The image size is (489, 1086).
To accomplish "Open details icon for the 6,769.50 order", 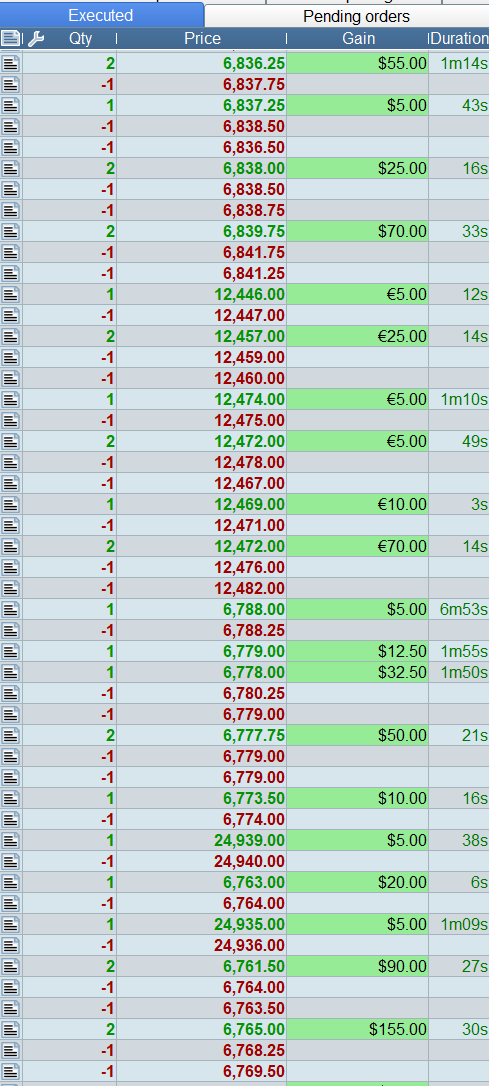I will pyautogui.click(x=10, y=1071).
